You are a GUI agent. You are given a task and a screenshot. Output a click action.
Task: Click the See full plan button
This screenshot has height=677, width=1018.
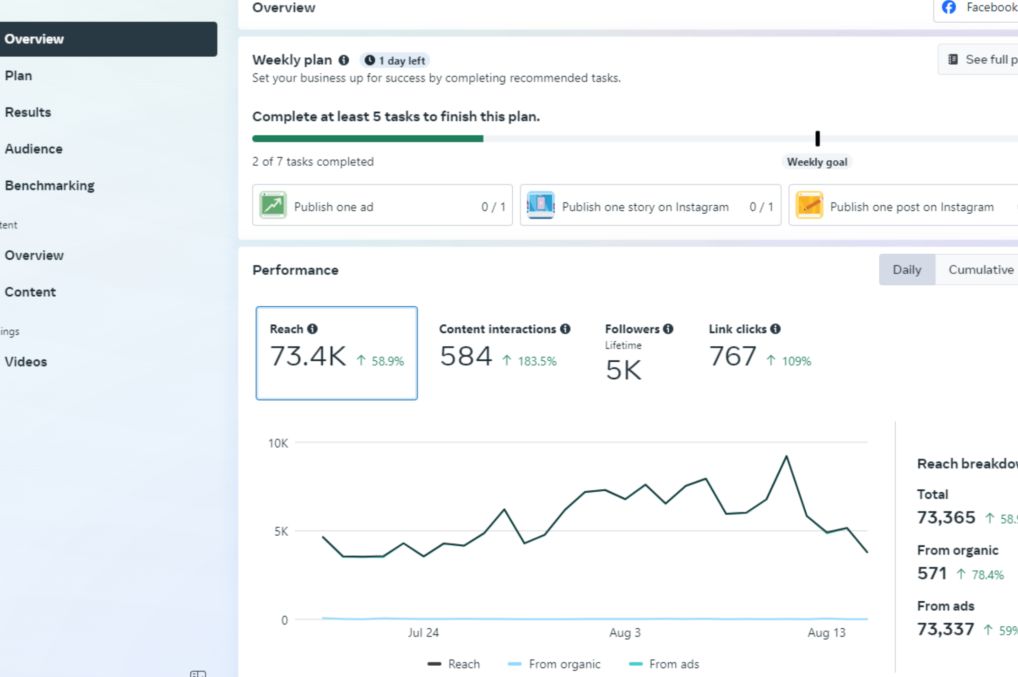point(978,60)
